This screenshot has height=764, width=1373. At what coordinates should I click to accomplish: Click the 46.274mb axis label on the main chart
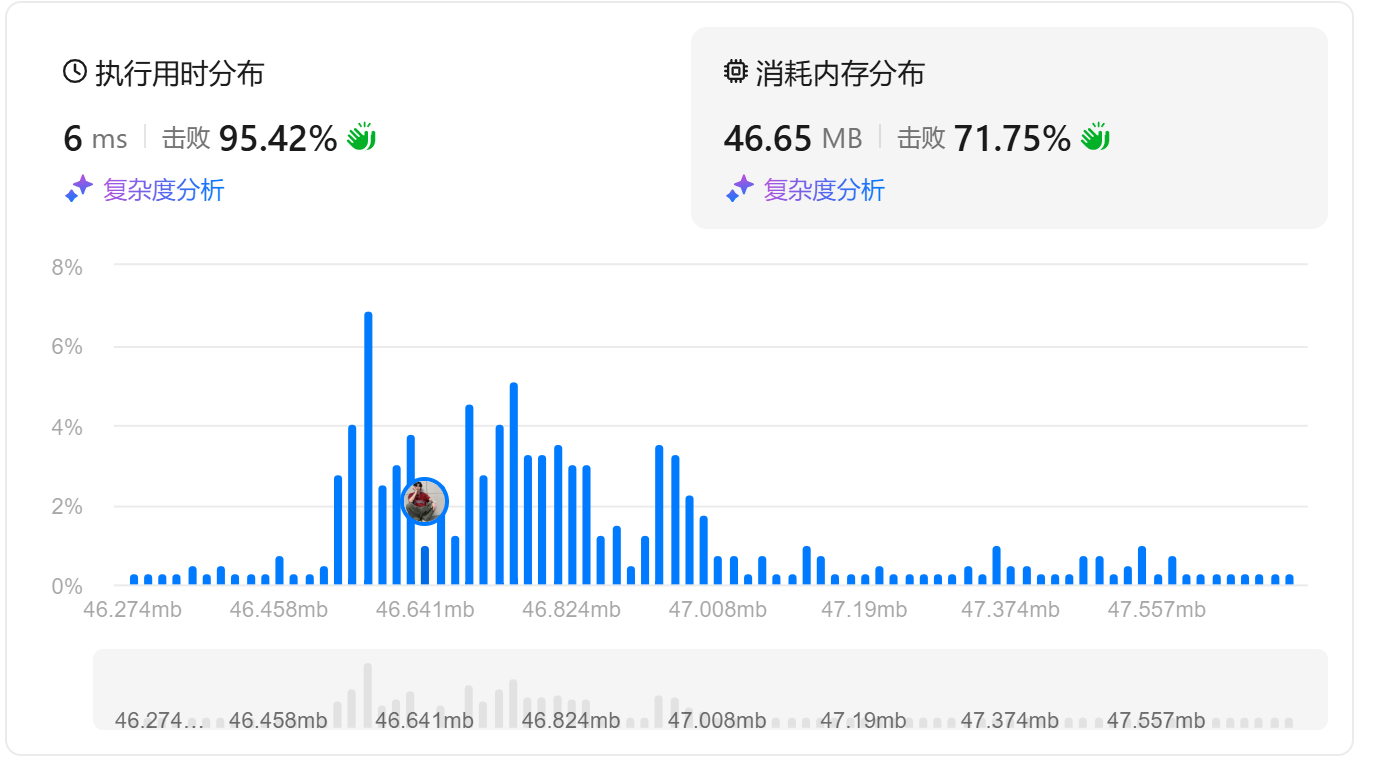coord(132,609)
